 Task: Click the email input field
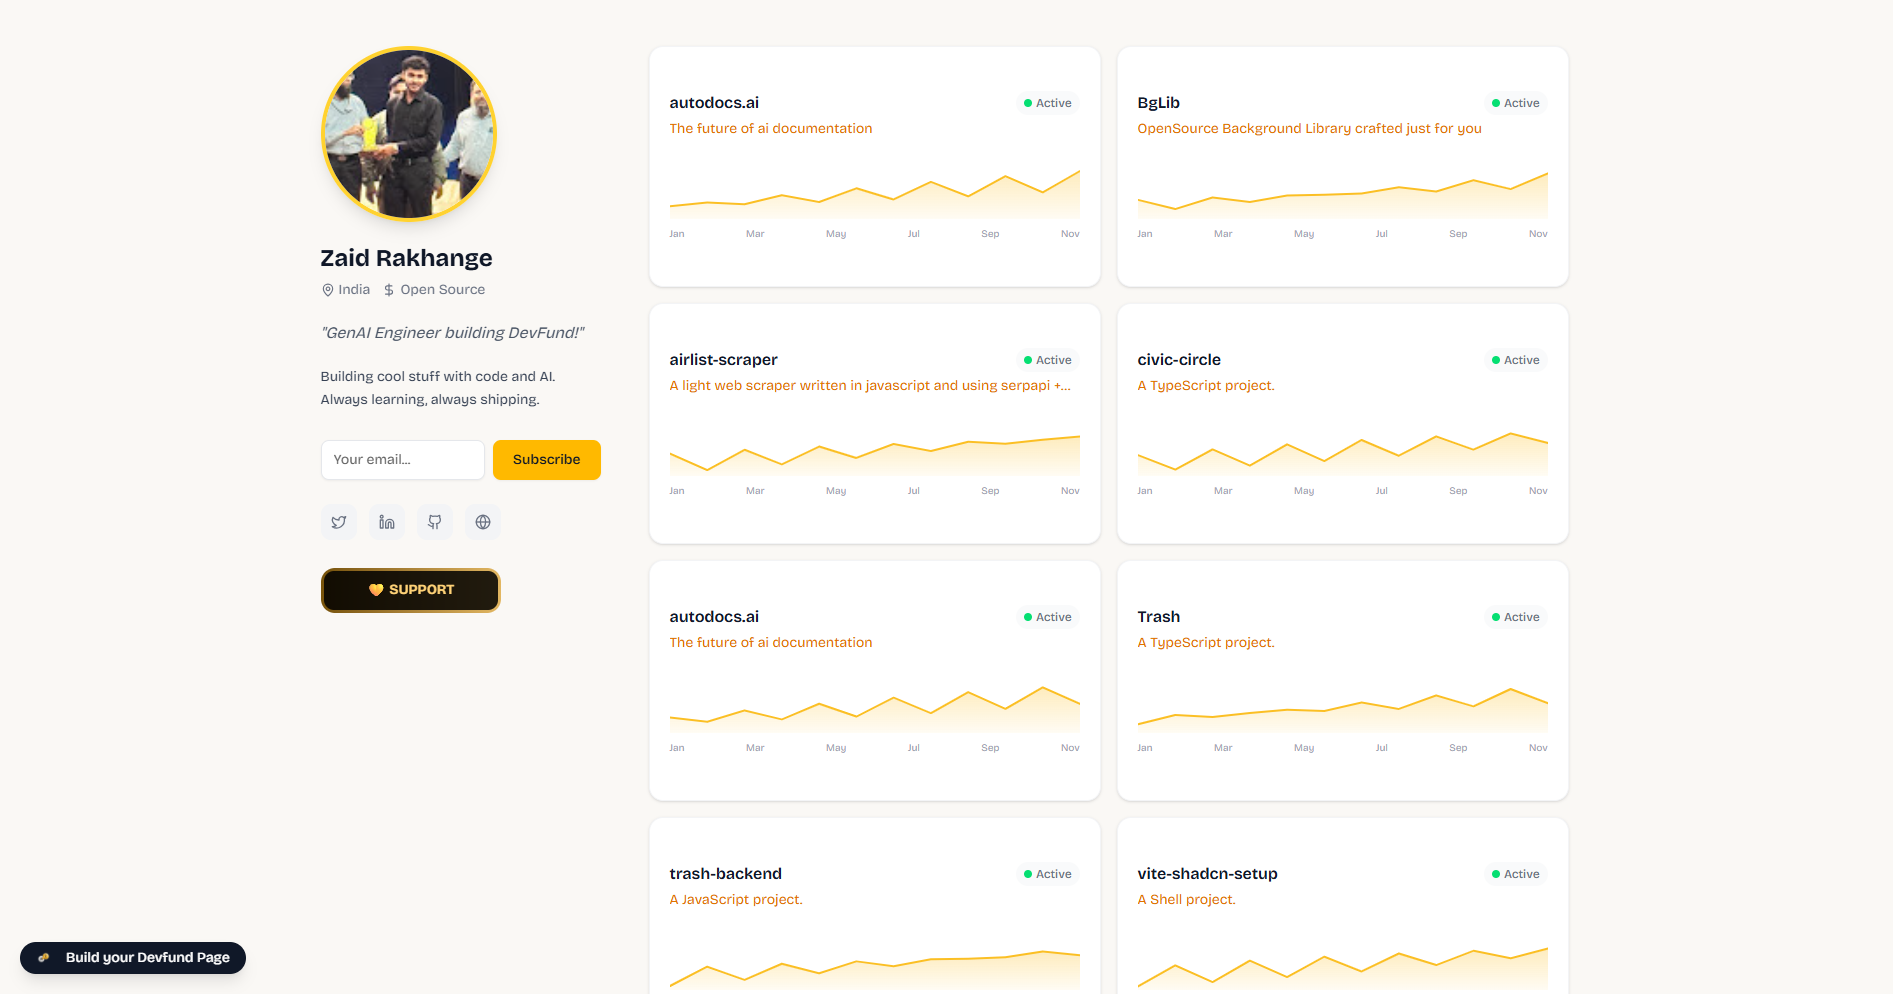click(402, 460)
